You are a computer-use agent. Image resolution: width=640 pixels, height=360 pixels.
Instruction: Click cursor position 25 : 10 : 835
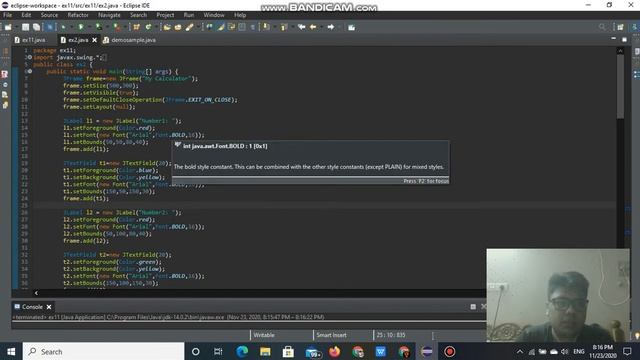pos(391,335)
